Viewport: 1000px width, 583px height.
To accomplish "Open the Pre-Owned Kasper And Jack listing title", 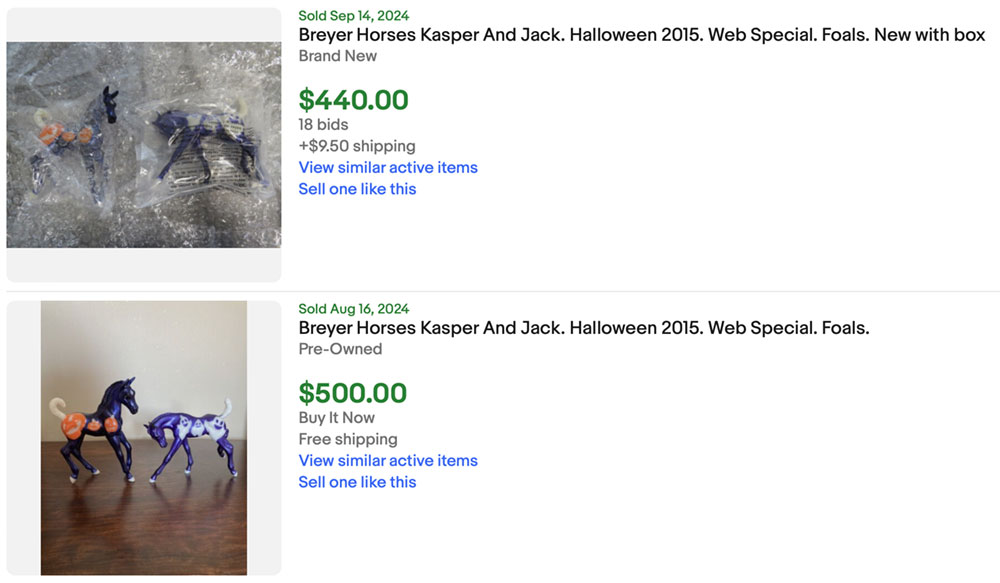I will tap(583, 328).
